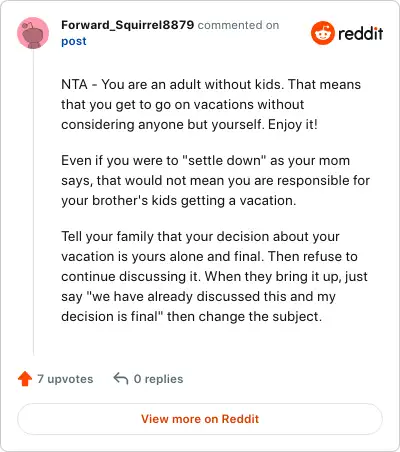Viewport: 400px width, 452px height.
Task: Click the "reddit" wordmark text
Action: pos(360,33)
